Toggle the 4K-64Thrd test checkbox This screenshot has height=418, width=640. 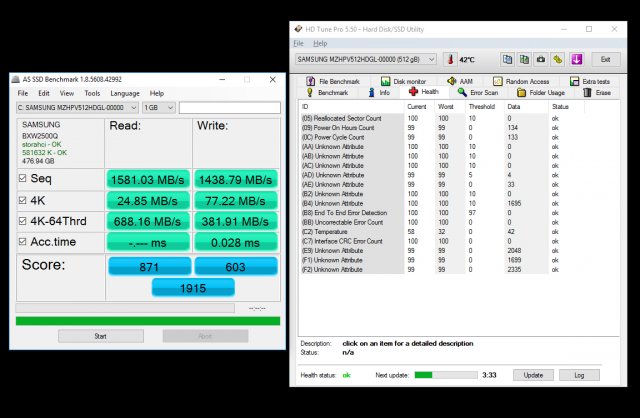coord(22,221)
